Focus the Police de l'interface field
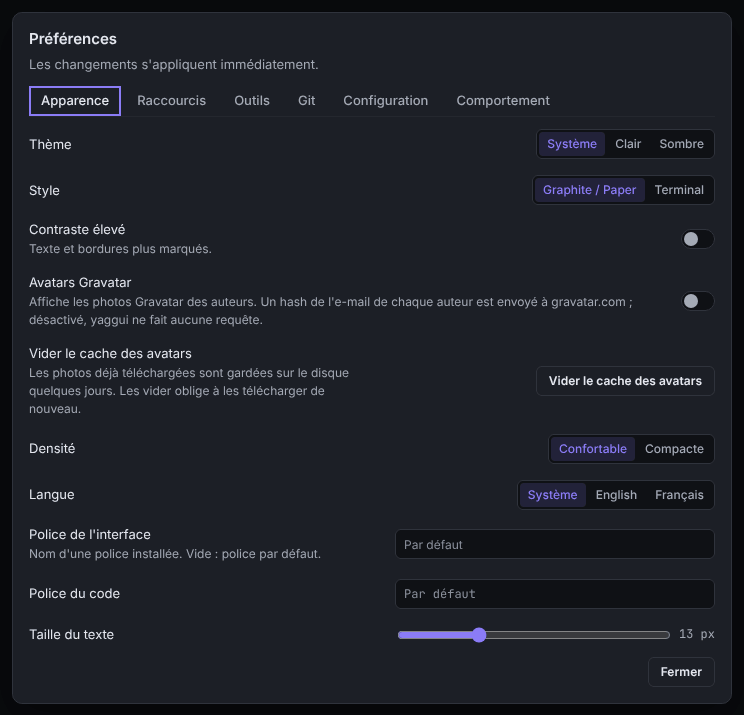Screen dimensions: 744x715 point(555,544)
